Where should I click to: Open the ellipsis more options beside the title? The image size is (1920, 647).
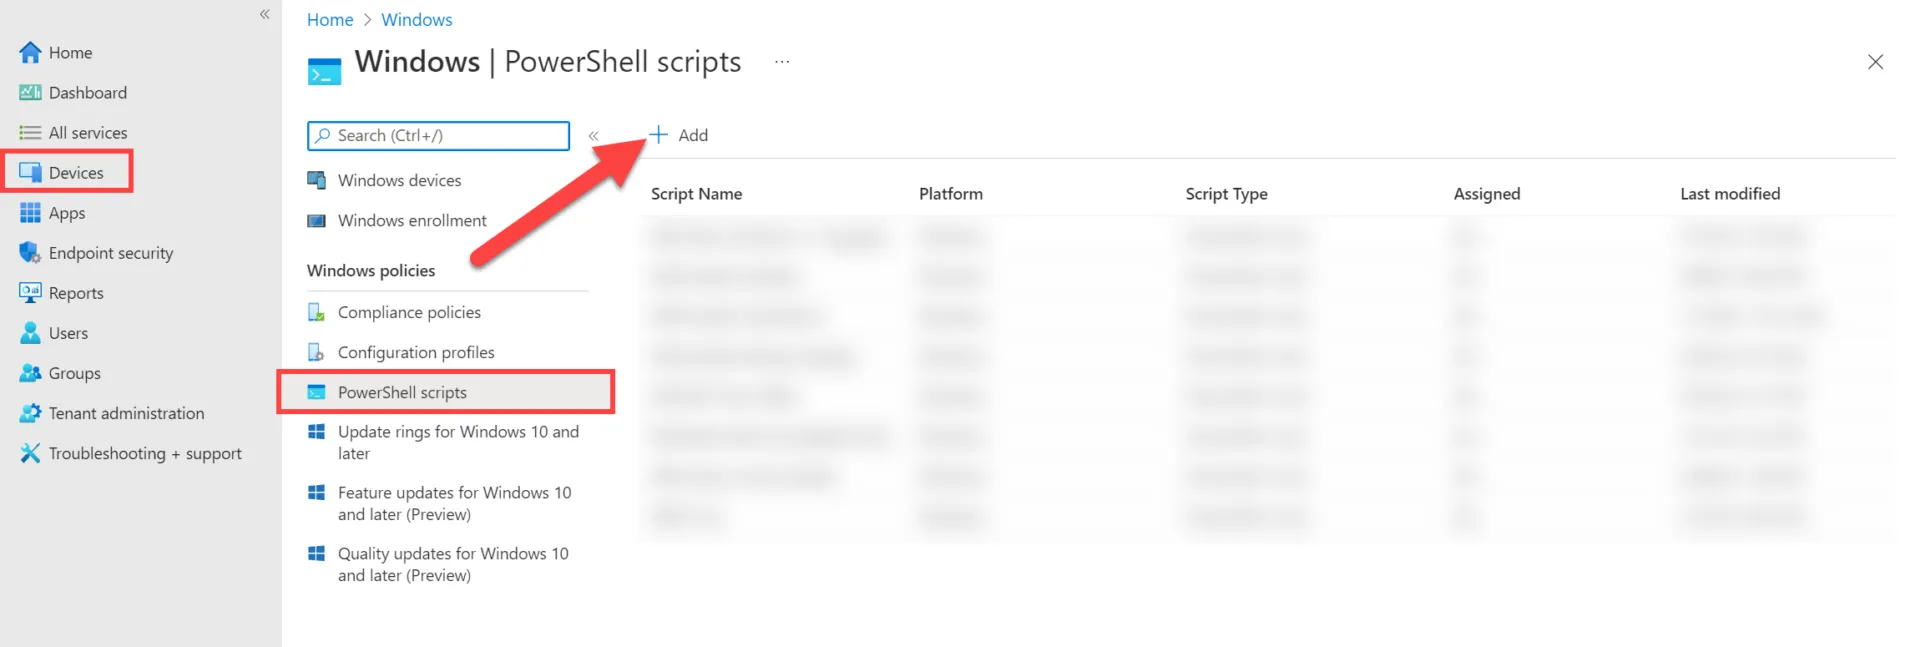click(782, 62)
